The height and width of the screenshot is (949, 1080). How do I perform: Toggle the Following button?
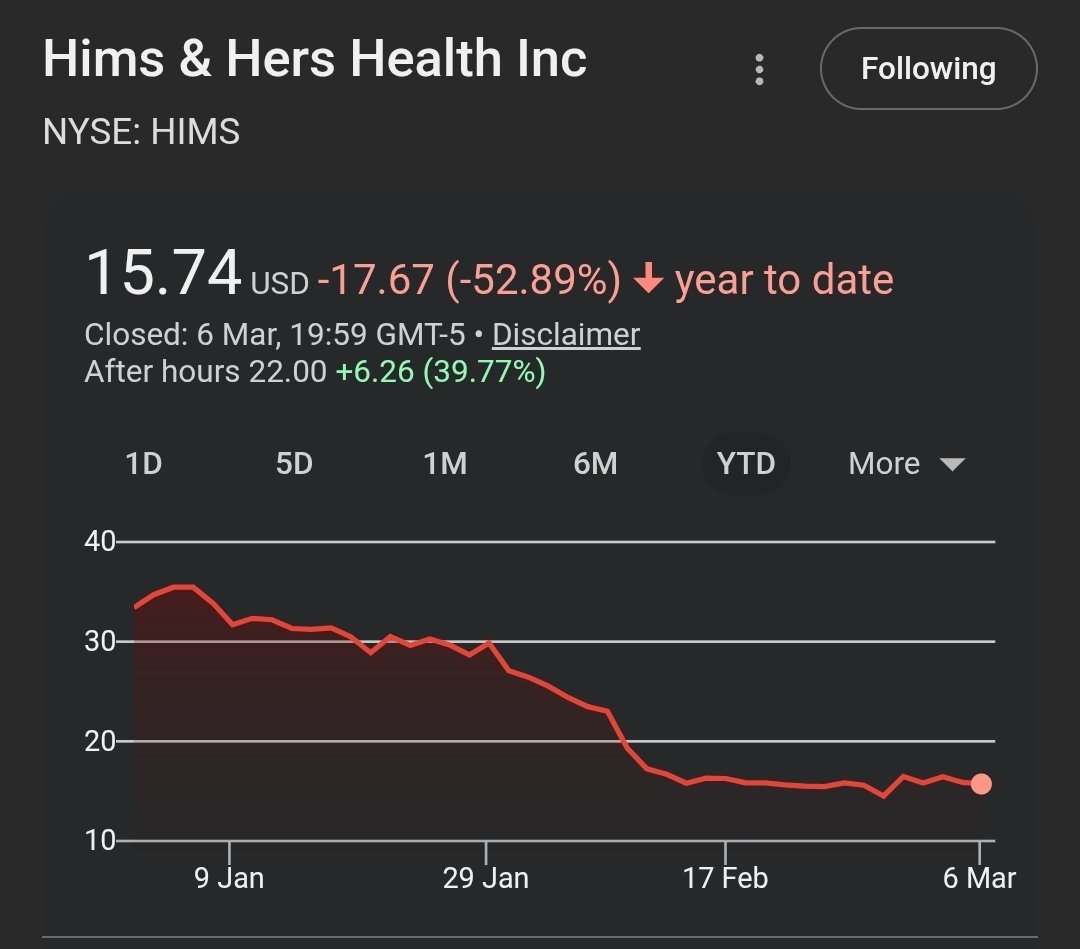(928, 68)
